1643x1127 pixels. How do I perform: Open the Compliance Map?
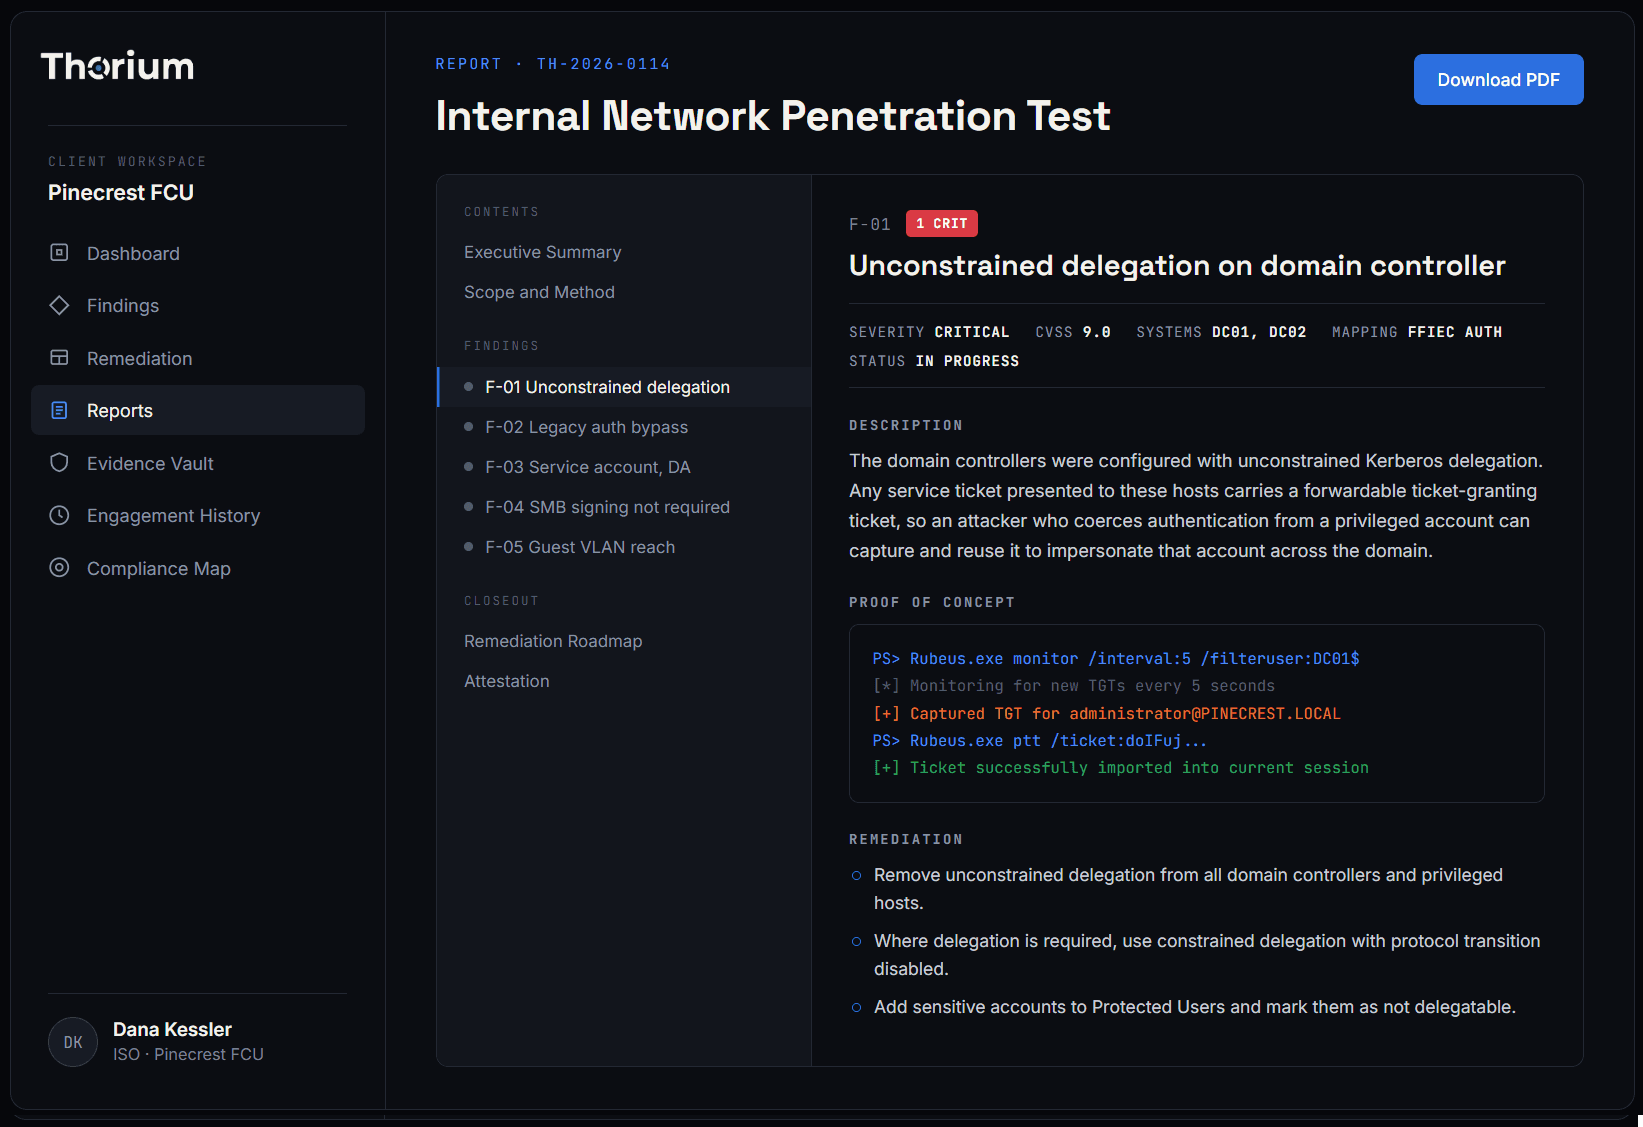tap(198, 568)
